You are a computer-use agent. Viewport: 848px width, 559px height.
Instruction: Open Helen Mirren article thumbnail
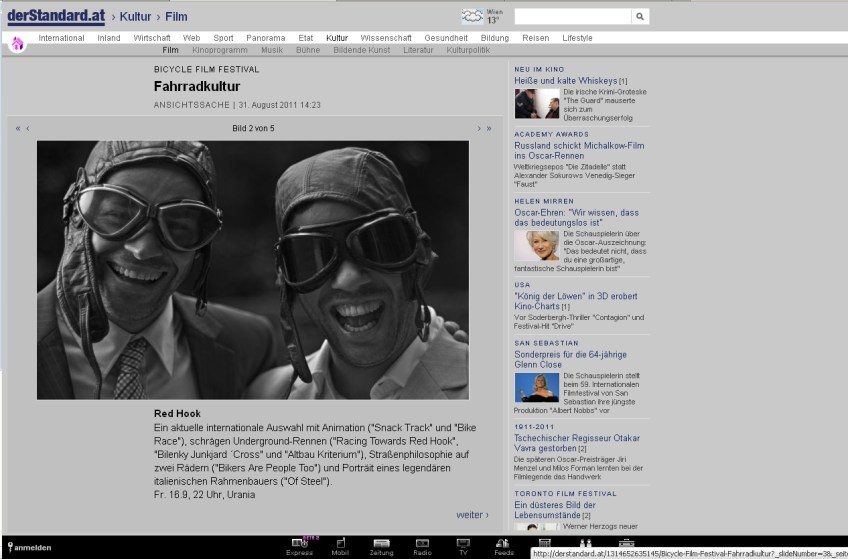click(x=536, y=246)
